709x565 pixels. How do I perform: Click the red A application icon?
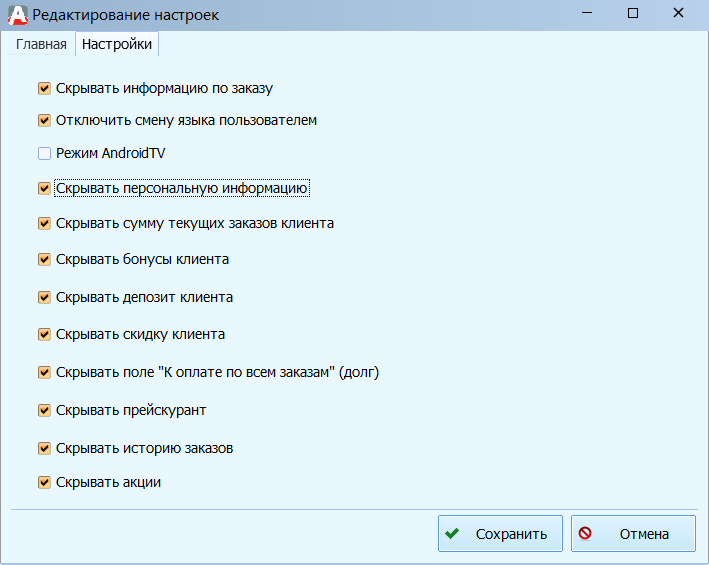point(18,15)
